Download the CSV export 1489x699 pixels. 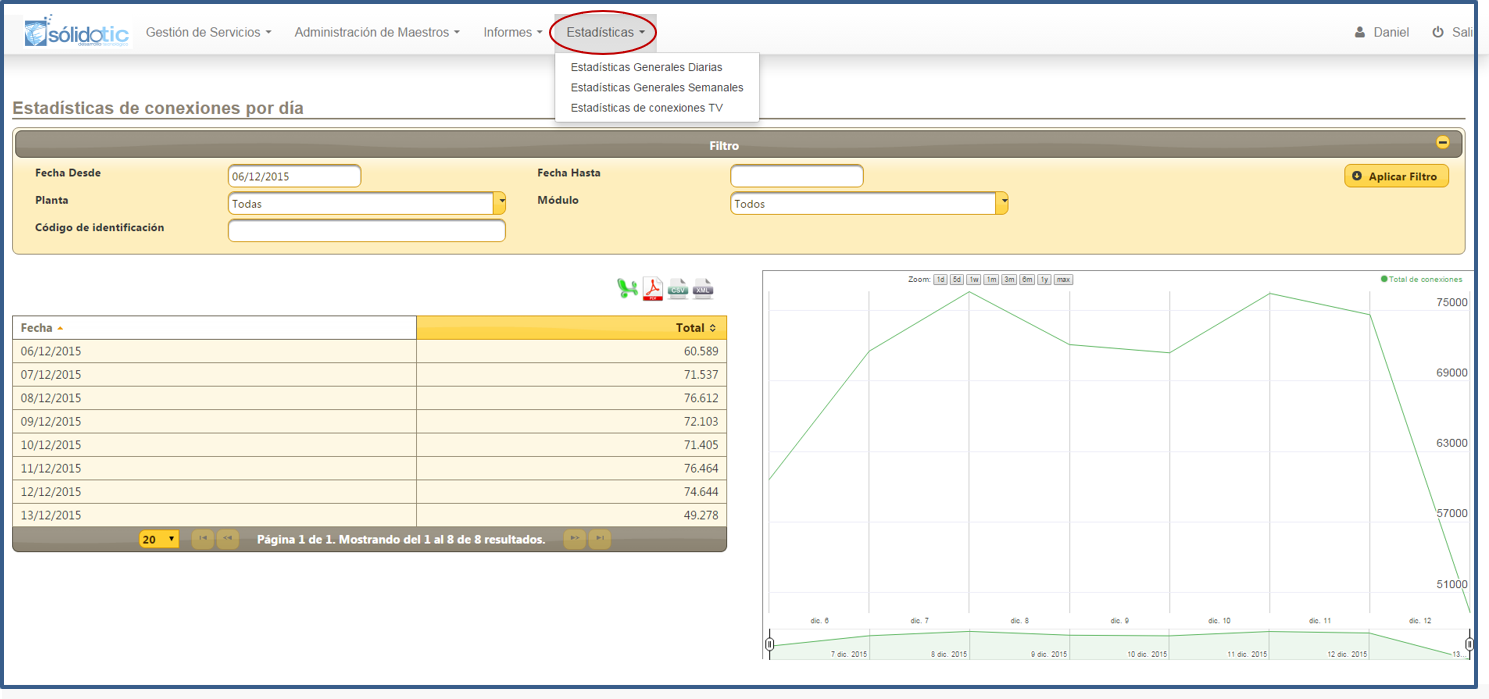pyautogui.click(x=678, y=289)
